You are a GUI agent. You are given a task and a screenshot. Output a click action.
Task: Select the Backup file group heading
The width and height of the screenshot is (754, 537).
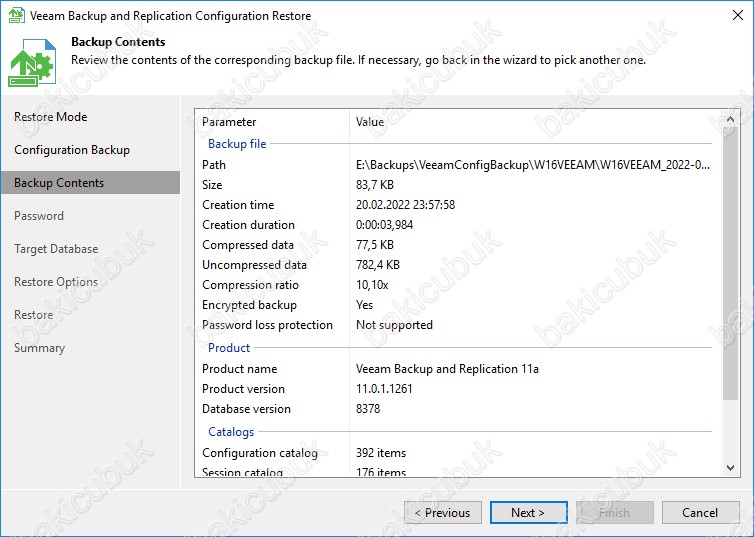237,144
